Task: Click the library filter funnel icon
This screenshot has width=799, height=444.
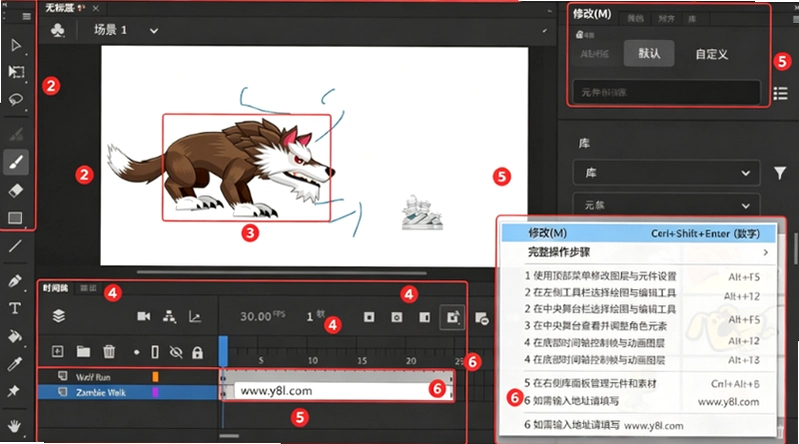Action: click(780, 173)
